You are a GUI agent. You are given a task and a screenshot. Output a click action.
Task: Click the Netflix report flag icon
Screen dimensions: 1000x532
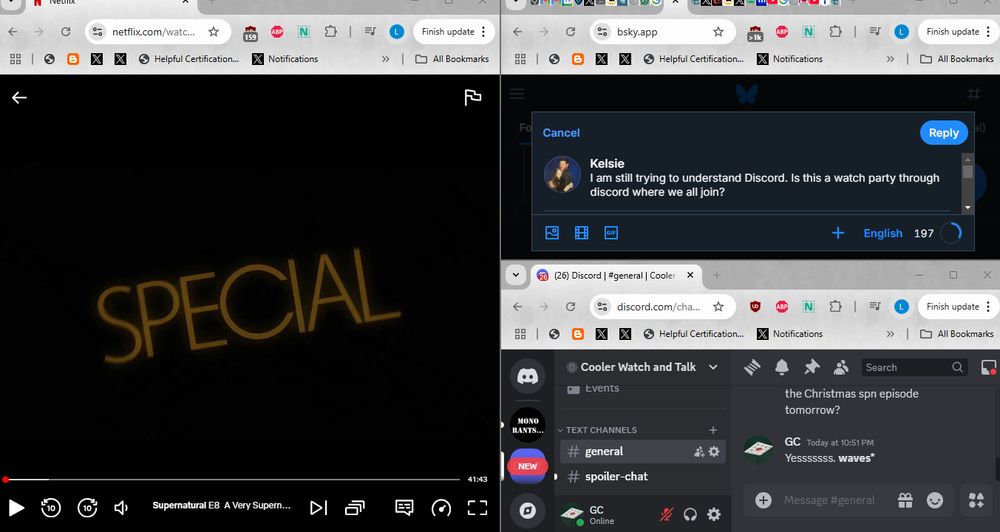pyautogui.click(x=473, y=97)
